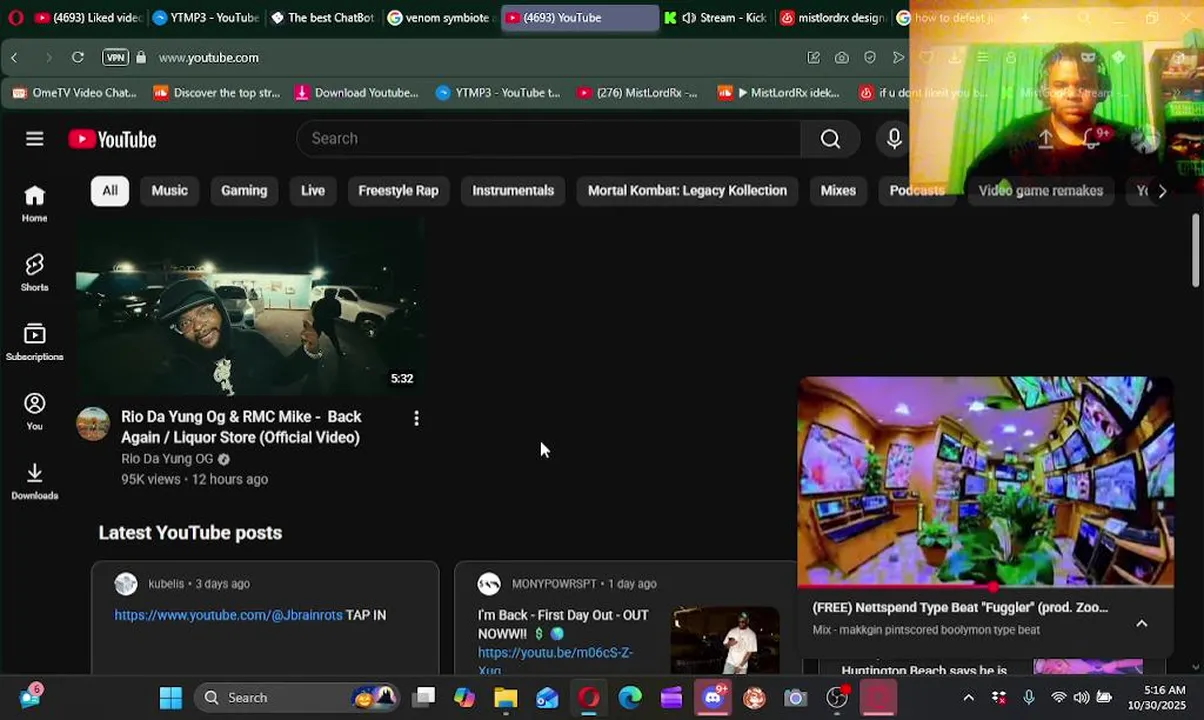1204x720 pixels.
Task: Open the Back Again / Liquor Store video title
Action: (241, 427)
